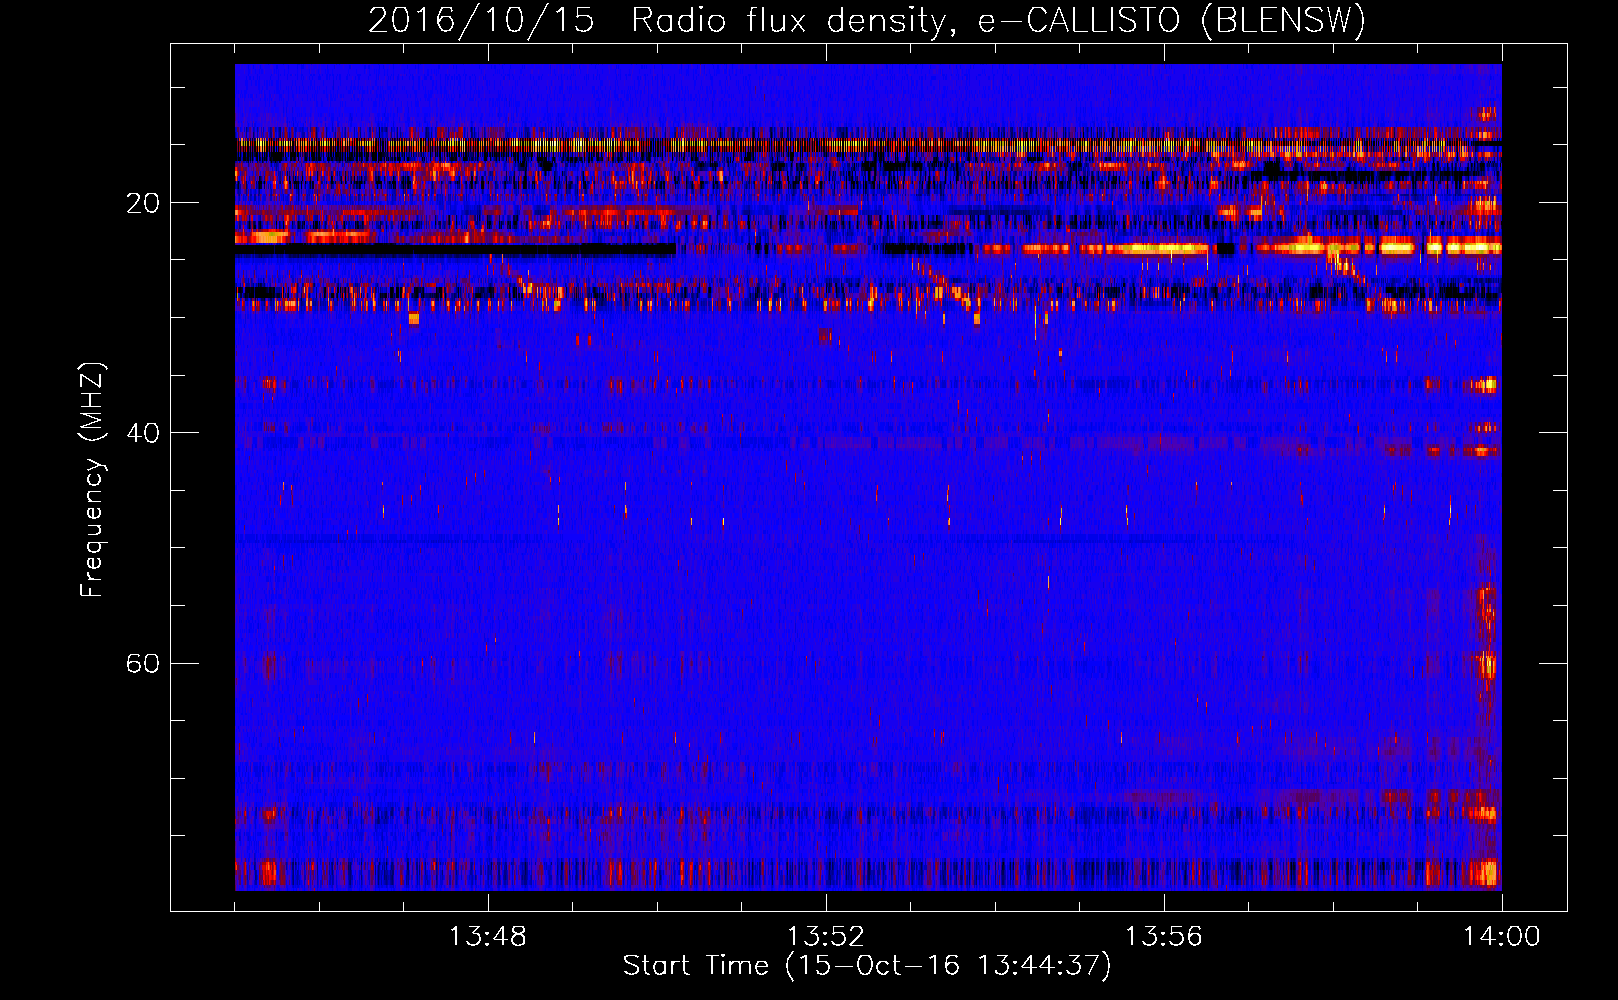Click the 13:52 time tick label
Screen dimensions: 1618x1000
(825, 937)
